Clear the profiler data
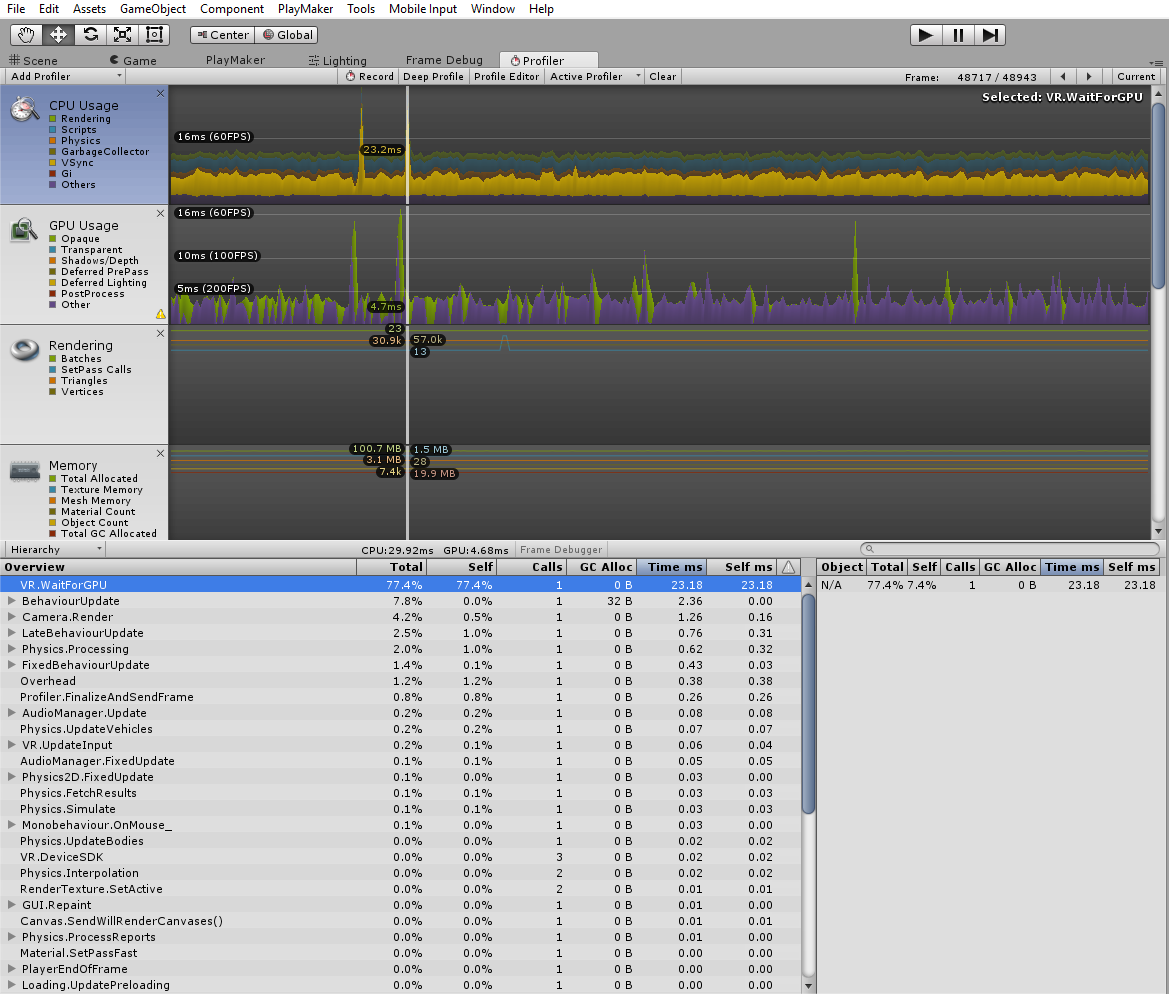The height and width of the screenshot is (994, 1169). (x=662, y=75)
